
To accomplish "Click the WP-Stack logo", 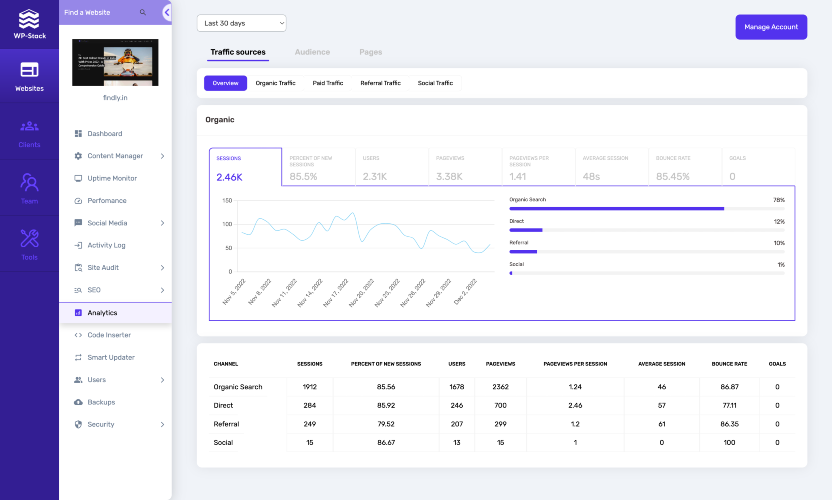I will pyautogui.click(x=29, y=24).
